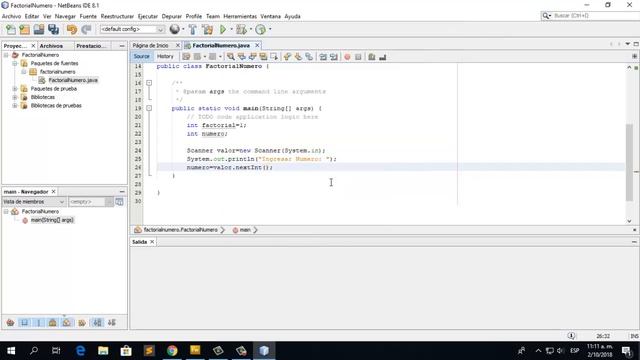Click the Comment editor toolbar icon
Viewport: 640px width, 360px height.
[x=371, y=57]
